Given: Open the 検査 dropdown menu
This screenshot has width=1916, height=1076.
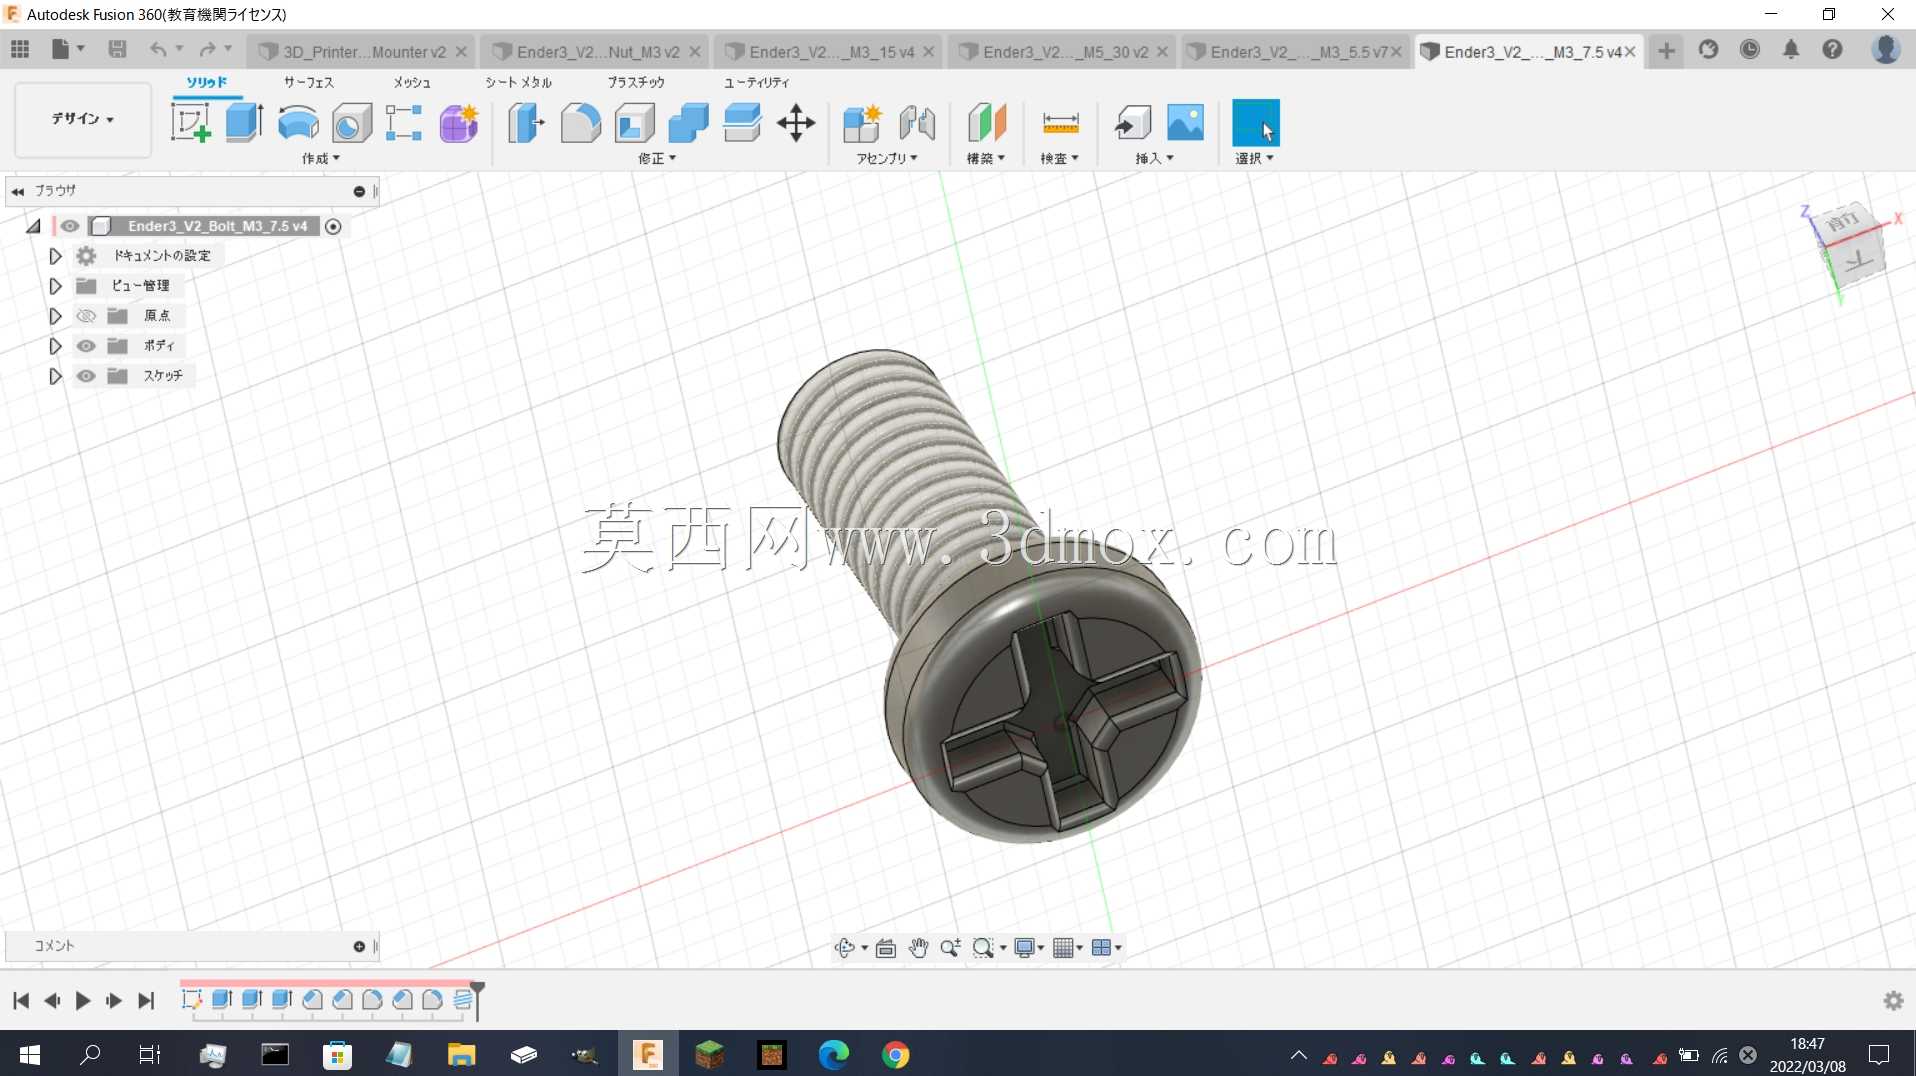Looking at the screenshot, I should click(x=1059, y=158).
